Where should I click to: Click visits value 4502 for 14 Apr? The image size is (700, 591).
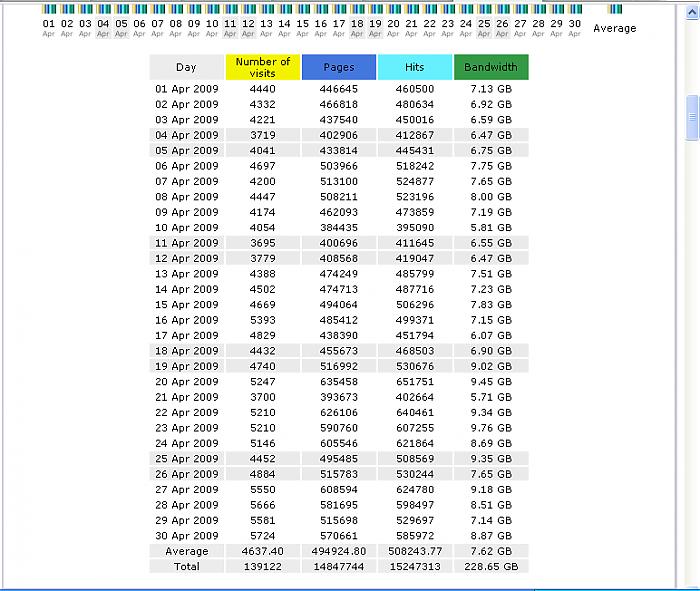[x=262, y=289]
